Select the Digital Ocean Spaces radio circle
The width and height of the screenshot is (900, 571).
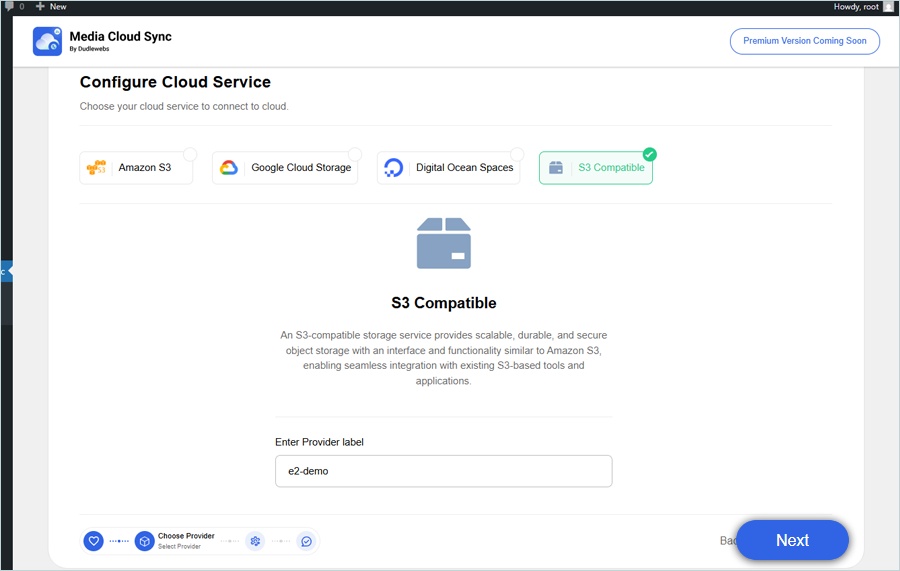click(x=517, y=154)
